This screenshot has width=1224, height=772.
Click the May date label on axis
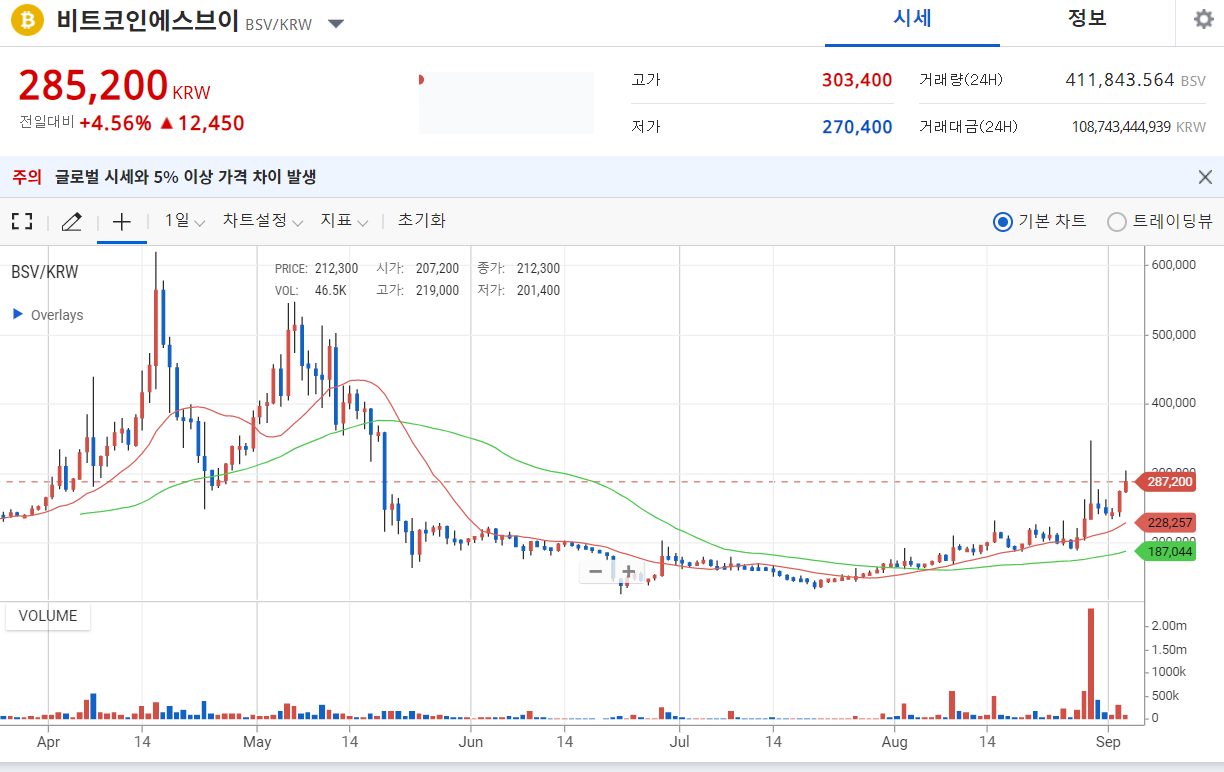(257, 742)
